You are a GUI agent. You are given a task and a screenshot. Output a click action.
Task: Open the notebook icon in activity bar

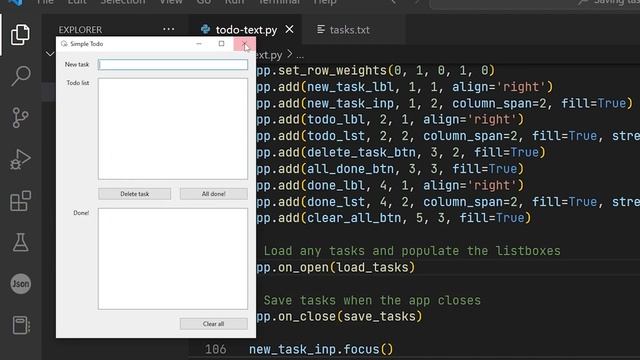pos(20,325)
